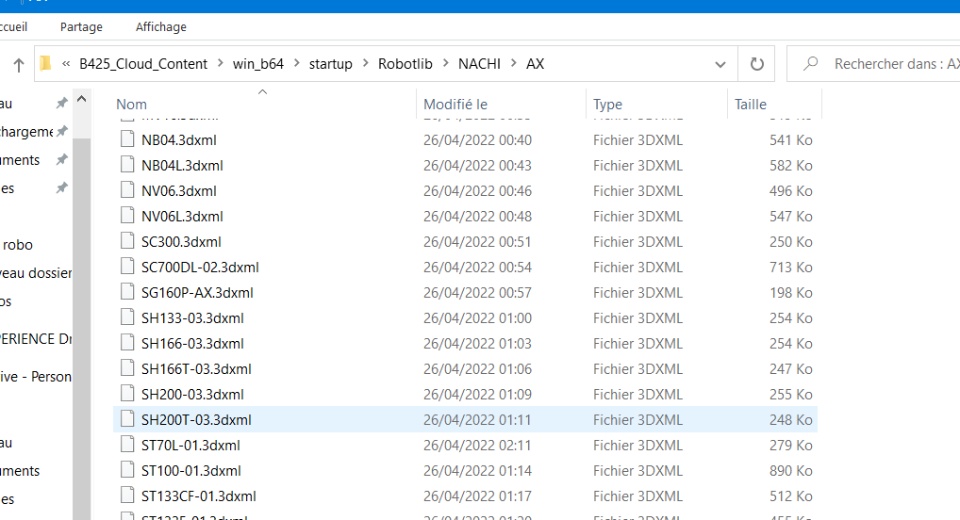Select the SC300.3dxml file name

point(181,242)
